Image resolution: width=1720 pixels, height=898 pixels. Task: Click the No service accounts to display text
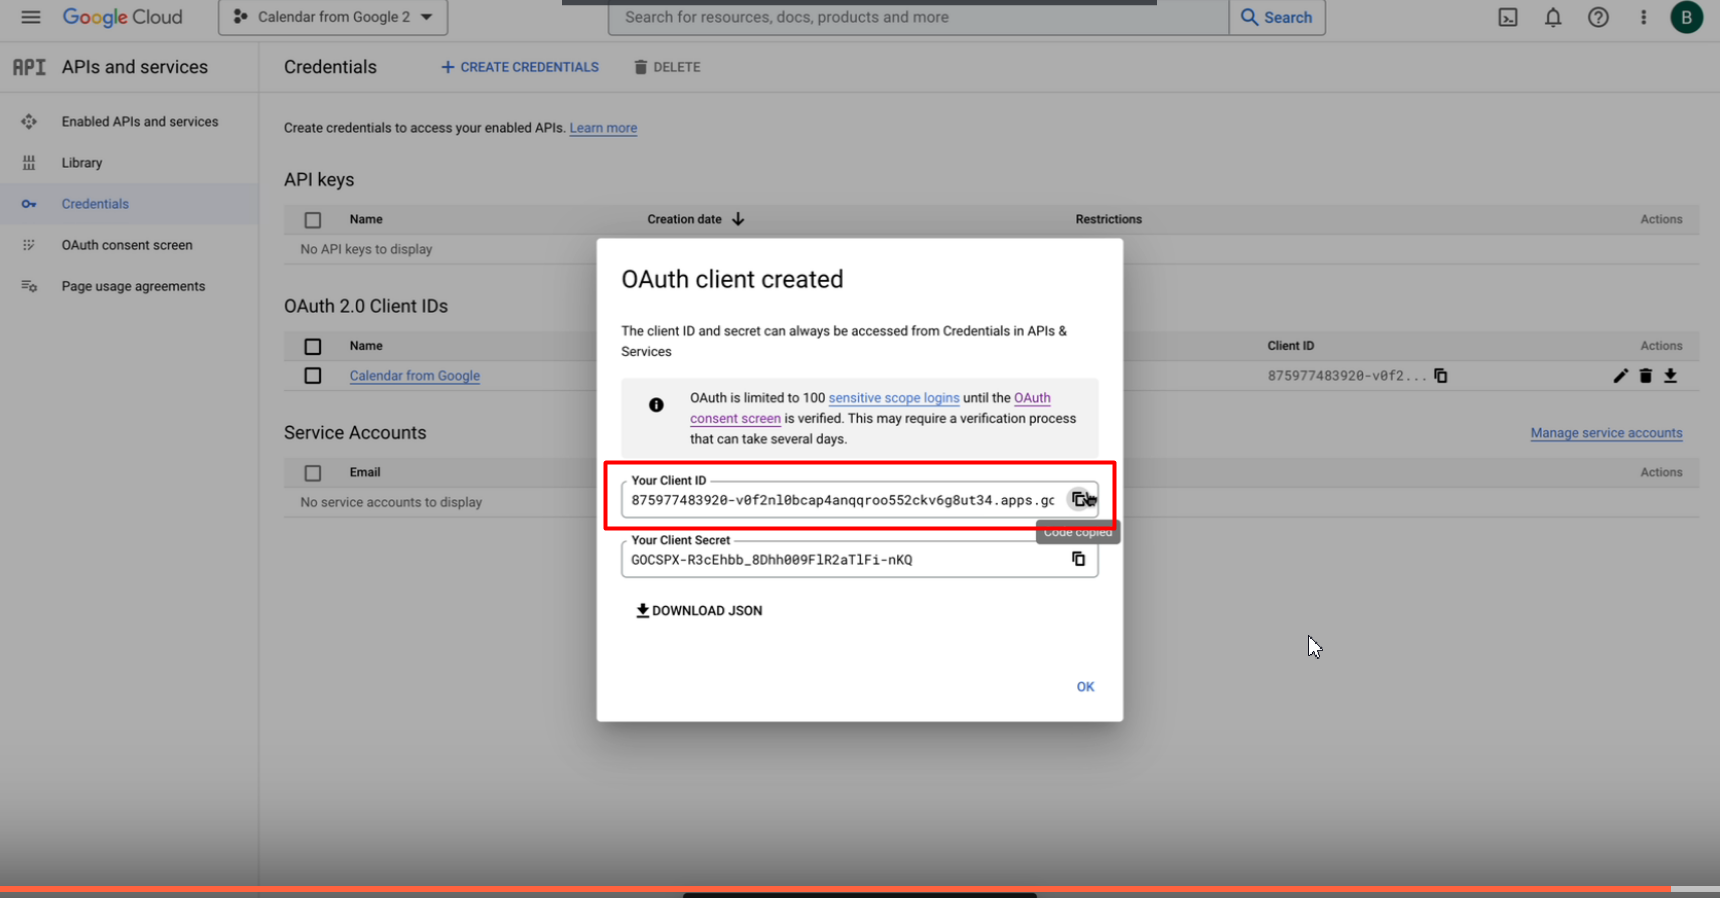[x=391, y=502]
